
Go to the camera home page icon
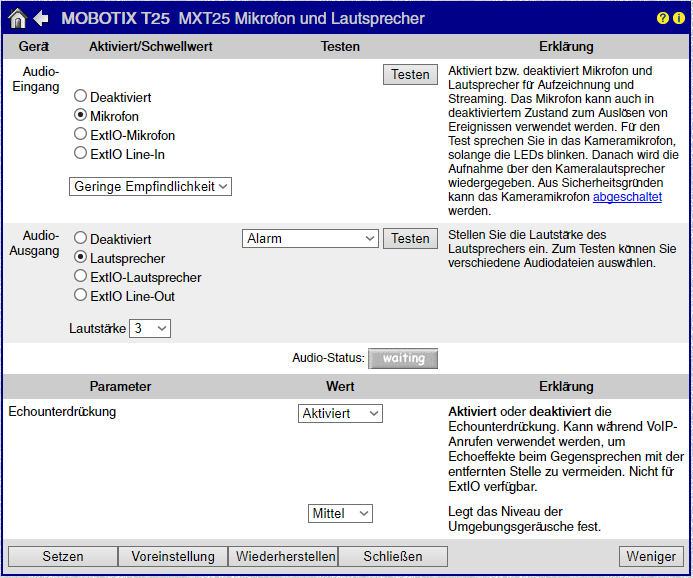point(18,19)
